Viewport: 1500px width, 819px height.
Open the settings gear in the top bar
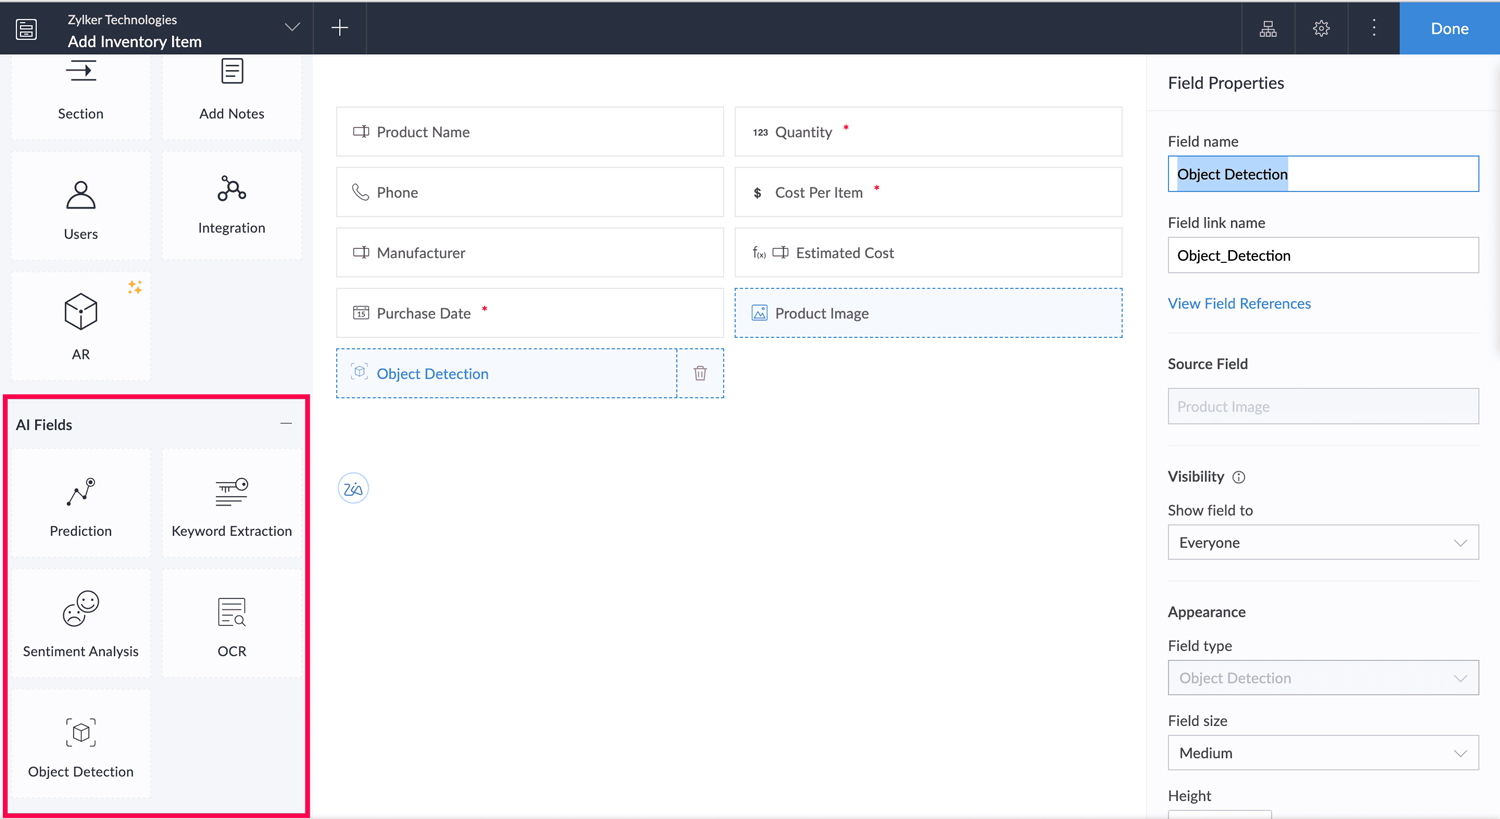tap(1321, 28)
